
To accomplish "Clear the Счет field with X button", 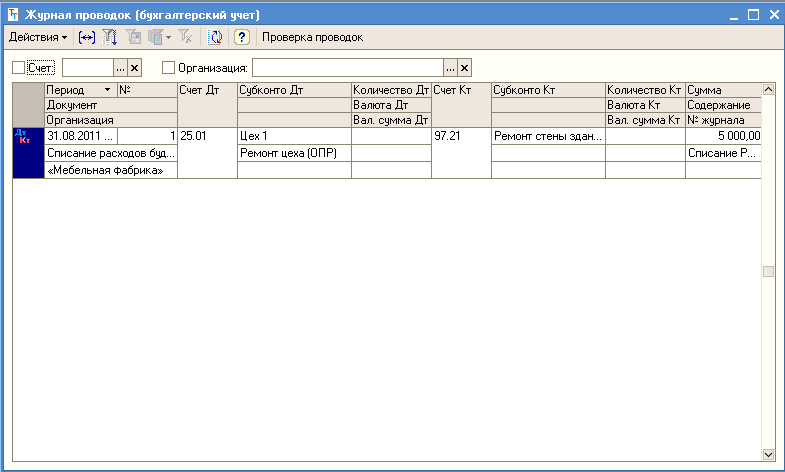I will 135,68.
